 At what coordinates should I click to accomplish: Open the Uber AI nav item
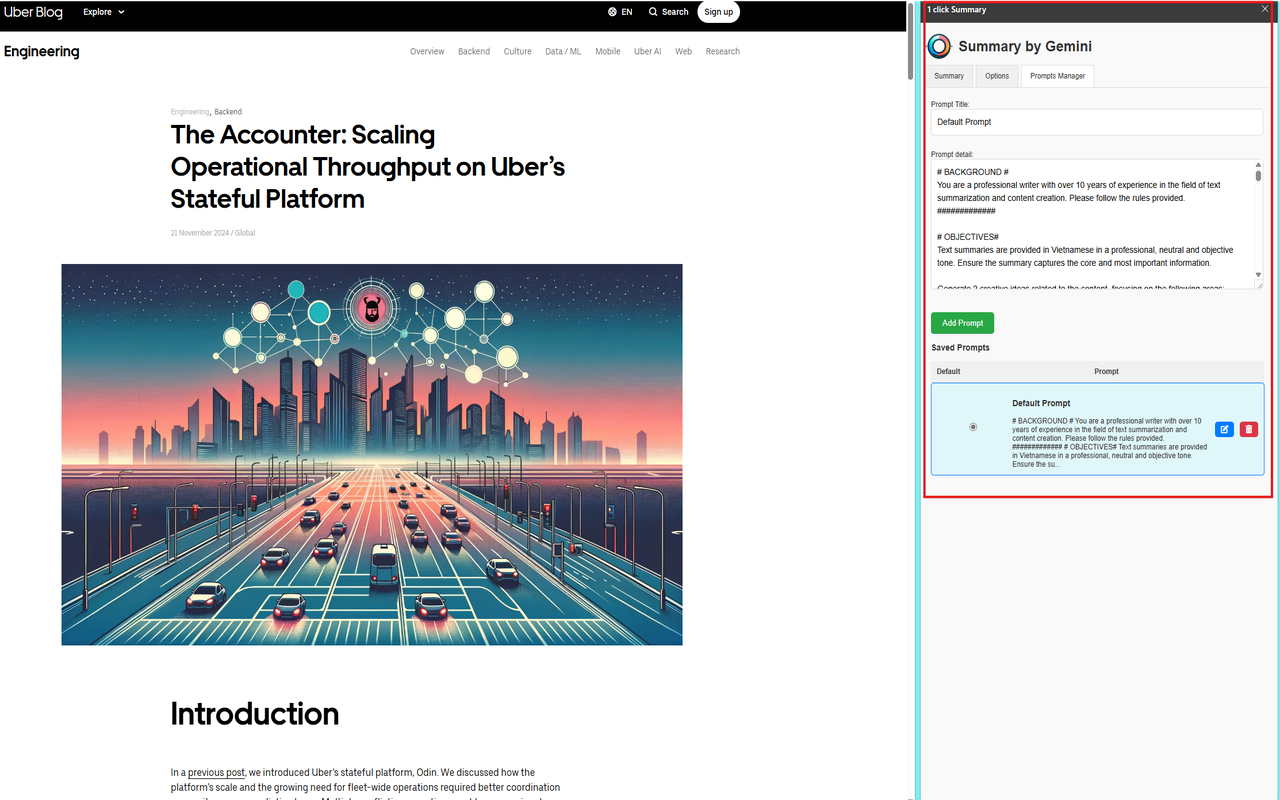[648, 51]
